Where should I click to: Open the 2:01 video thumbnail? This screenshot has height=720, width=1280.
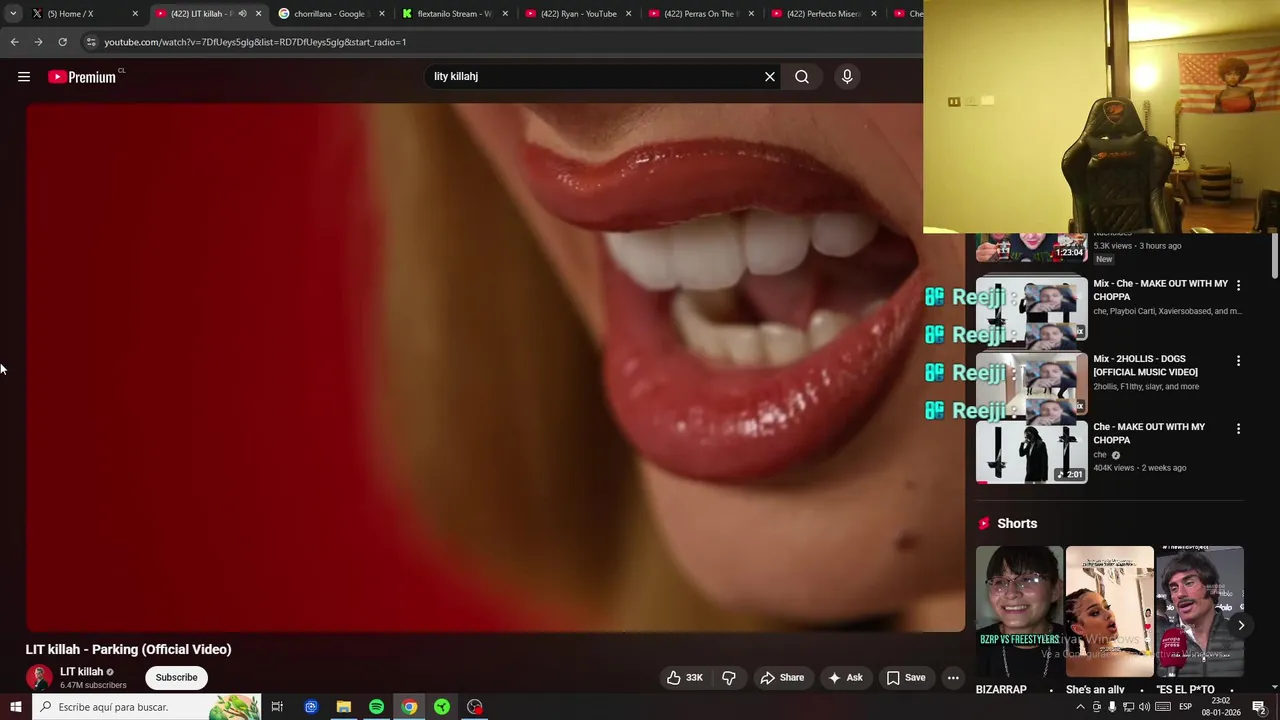[x=1031, y=453]
